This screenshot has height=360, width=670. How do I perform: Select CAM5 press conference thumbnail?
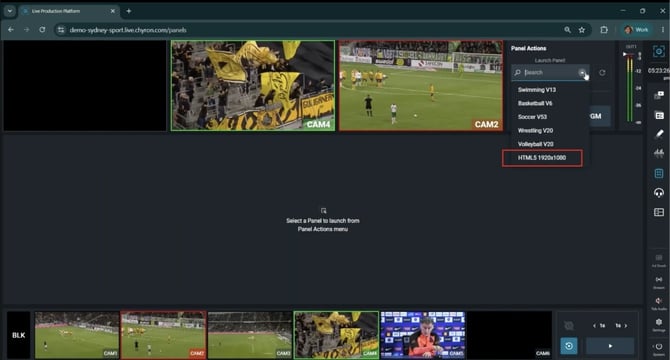click(423, 335)
